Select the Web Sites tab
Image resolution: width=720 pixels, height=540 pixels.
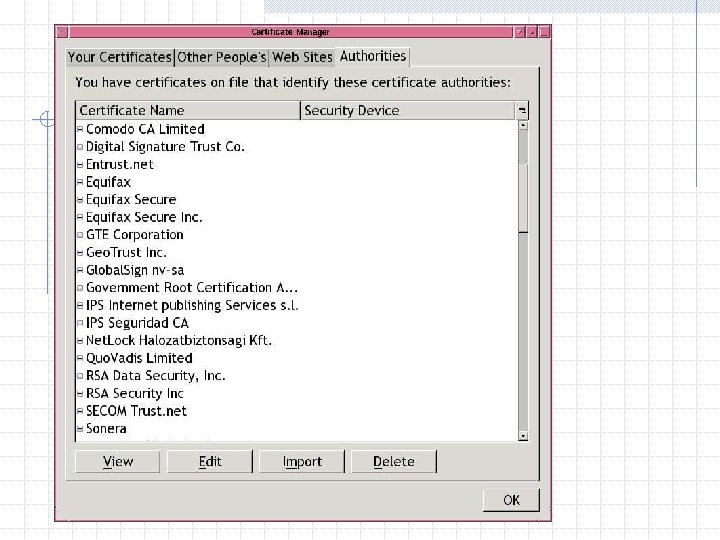point(302,57)
